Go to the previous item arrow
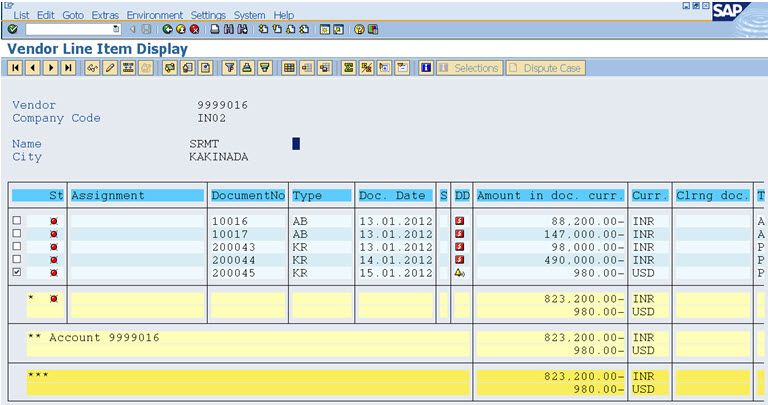This screenshot has height=405, width=768. tap(33, 68)
